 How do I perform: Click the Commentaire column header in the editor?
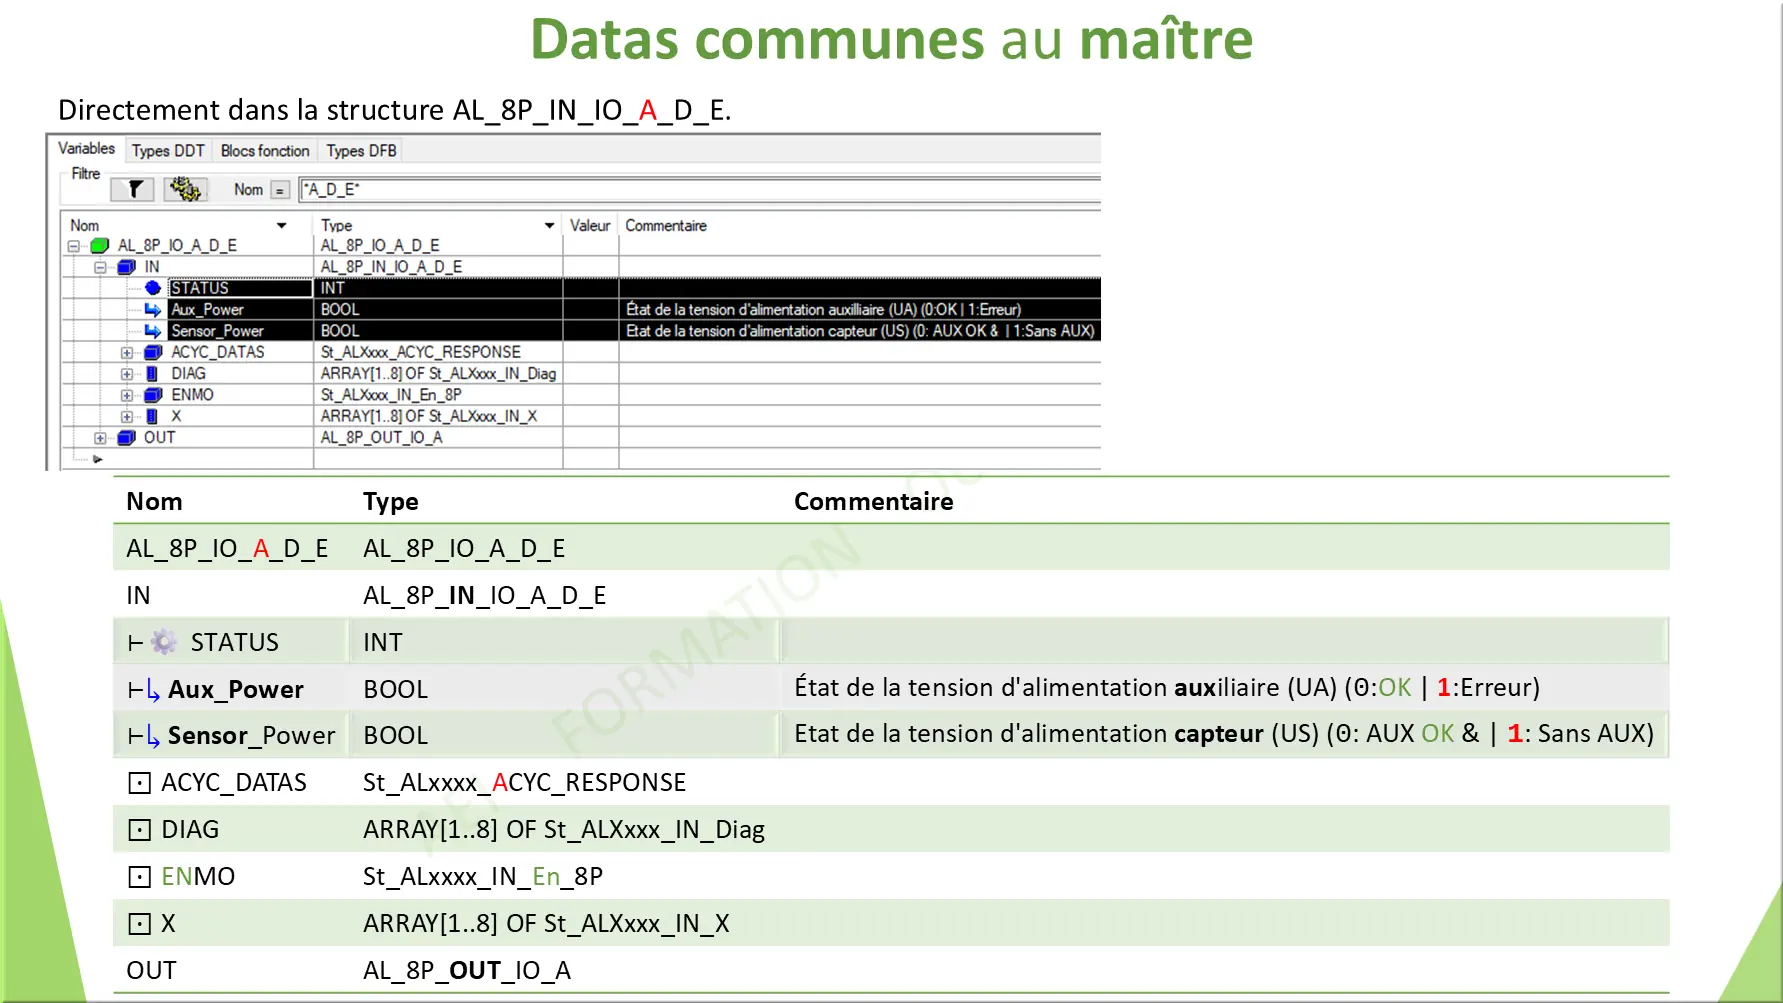click(x=666, y=226)
